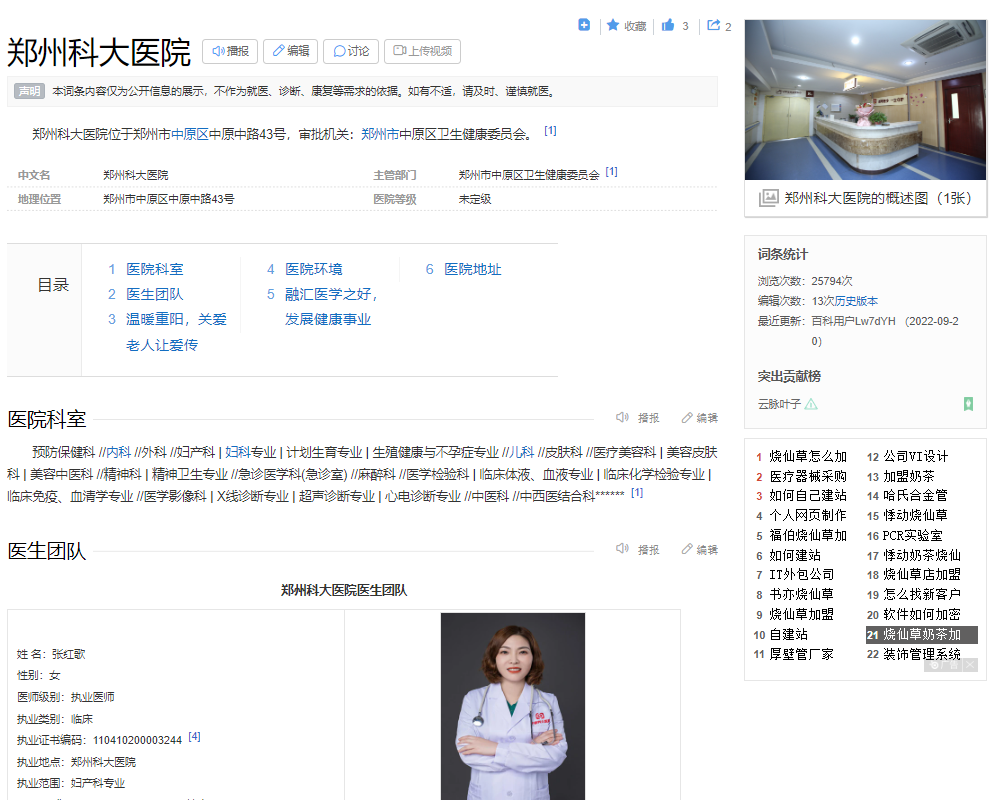Click the star 收藏 favorite icon
The height and width of the screenshot is (800, 998).
pyautogui.click(x=613, y=26)
